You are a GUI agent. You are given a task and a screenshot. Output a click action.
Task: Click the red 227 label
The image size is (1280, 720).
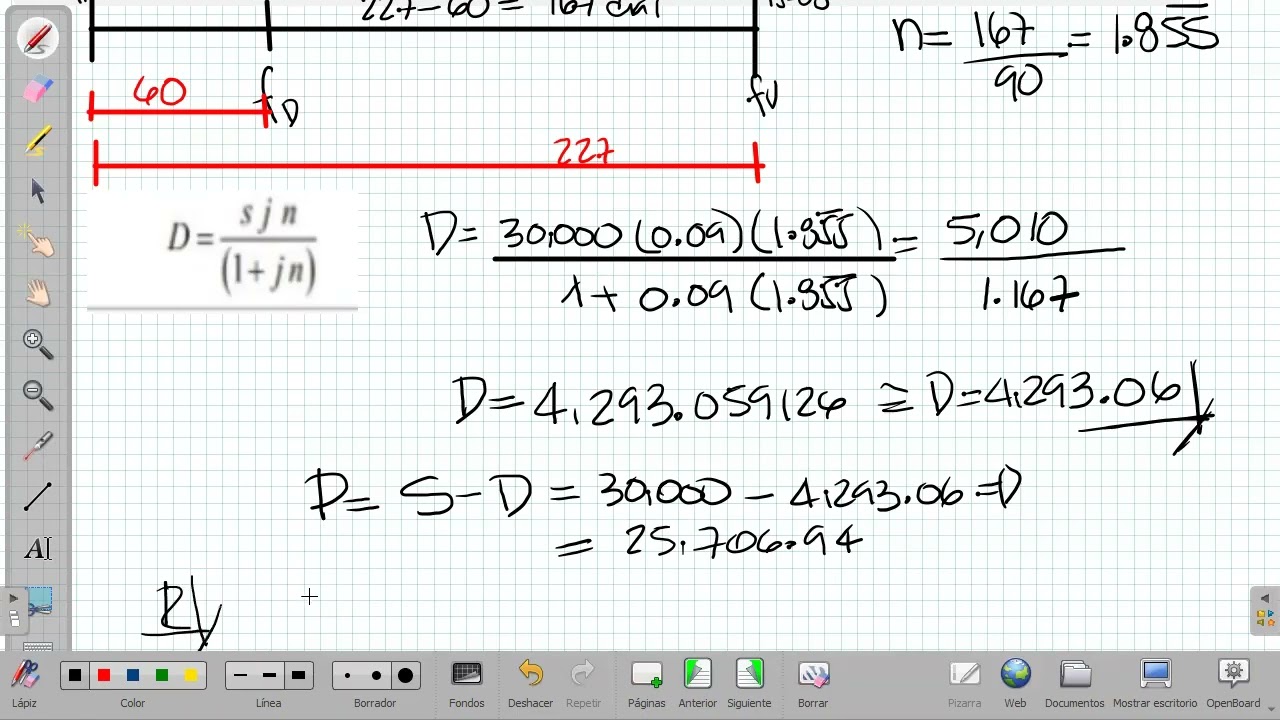point(584,153)
